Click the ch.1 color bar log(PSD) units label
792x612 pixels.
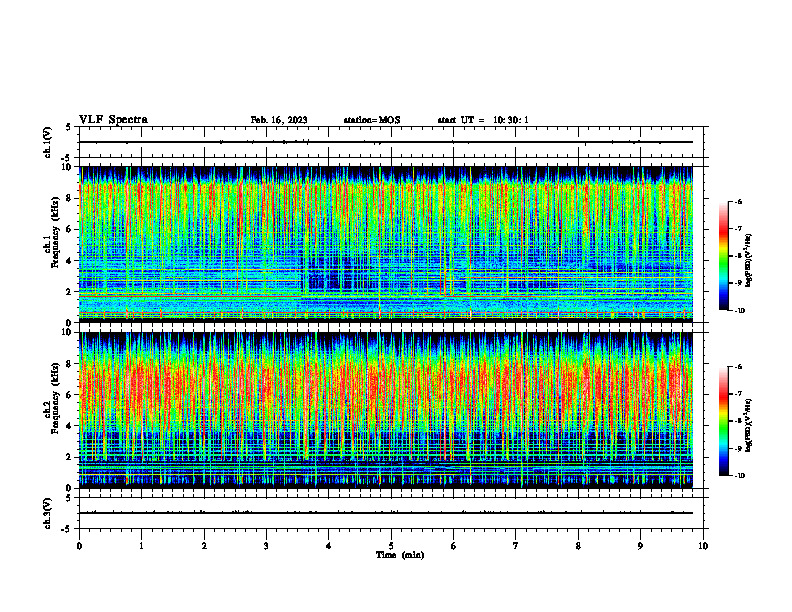coord(749,261)
